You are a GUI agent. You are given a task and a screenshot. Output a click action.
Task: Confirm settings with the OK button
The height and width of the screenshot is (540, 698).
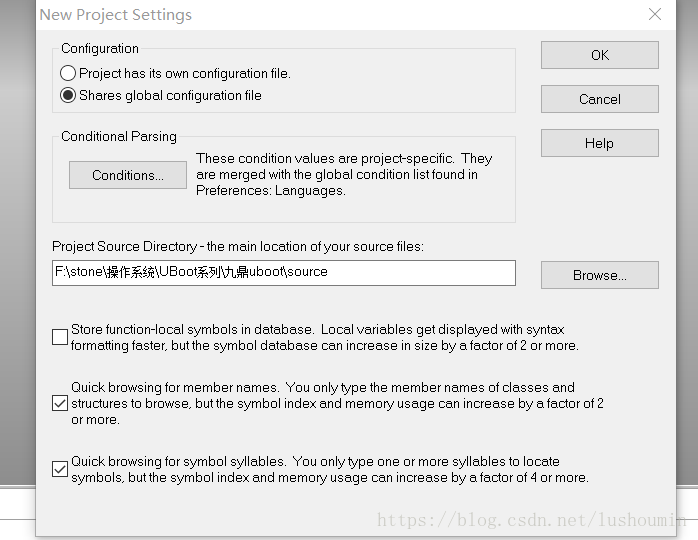(600, 55)
